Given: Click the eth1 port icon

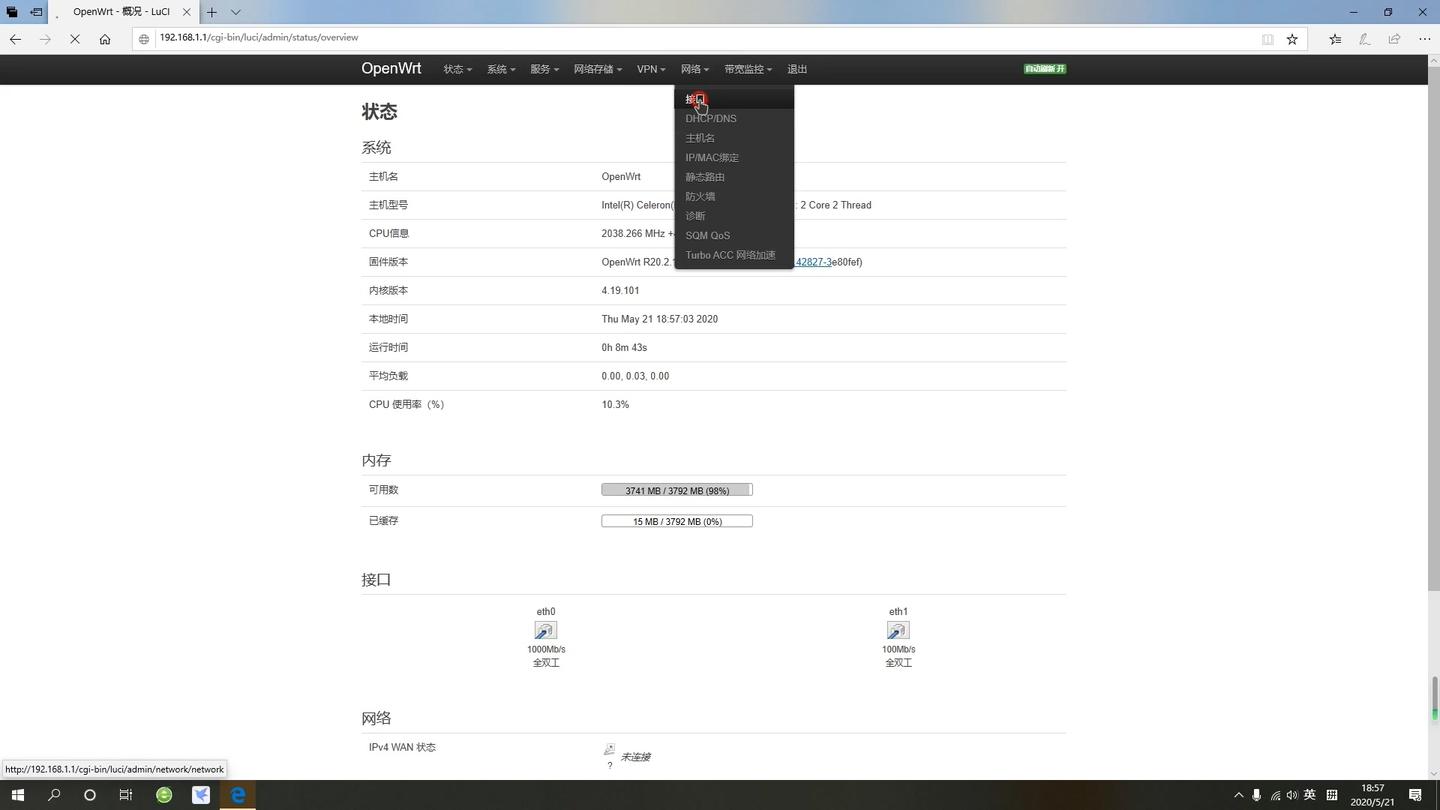Looking at the screenshot, I should (898, 630).
